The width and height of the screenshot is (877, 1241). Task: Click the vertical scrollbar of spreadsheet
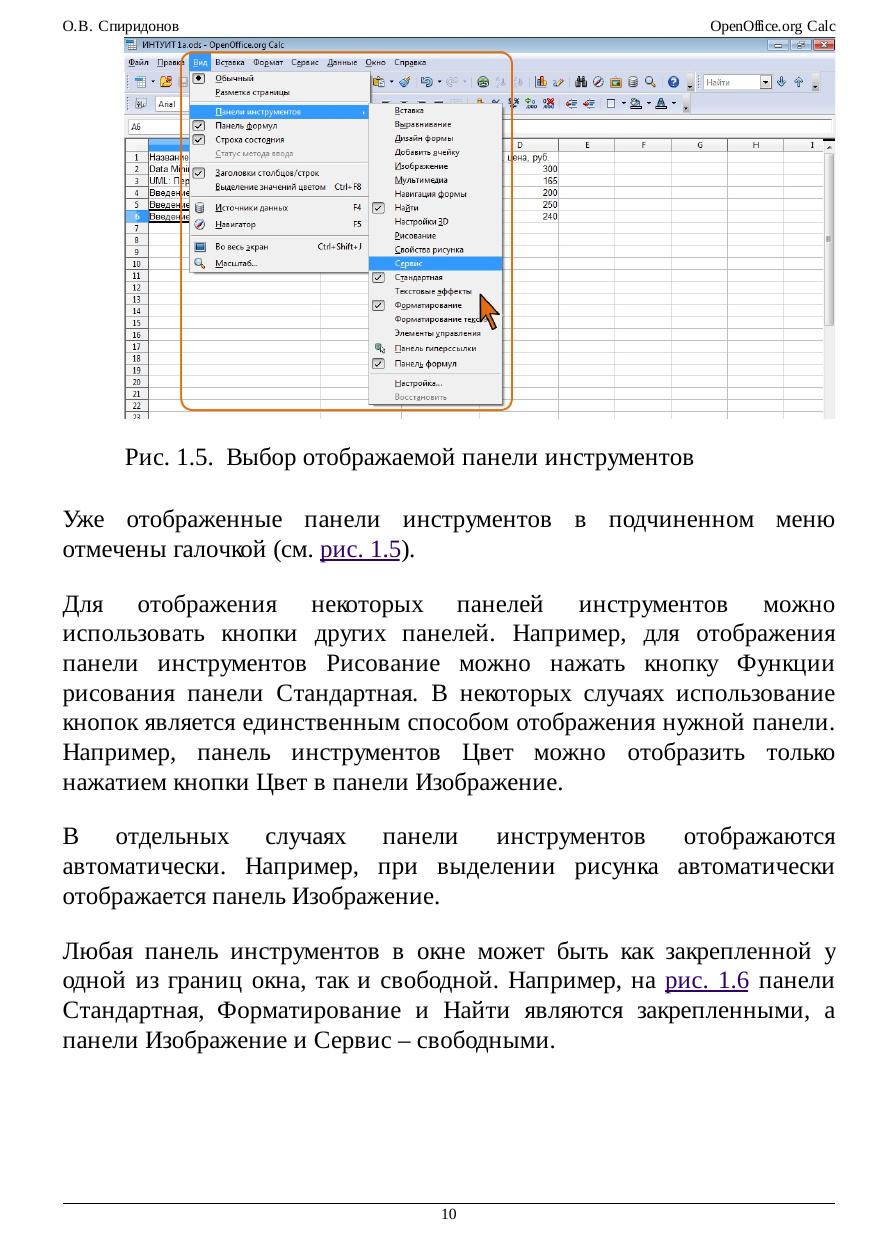point(828,240)
